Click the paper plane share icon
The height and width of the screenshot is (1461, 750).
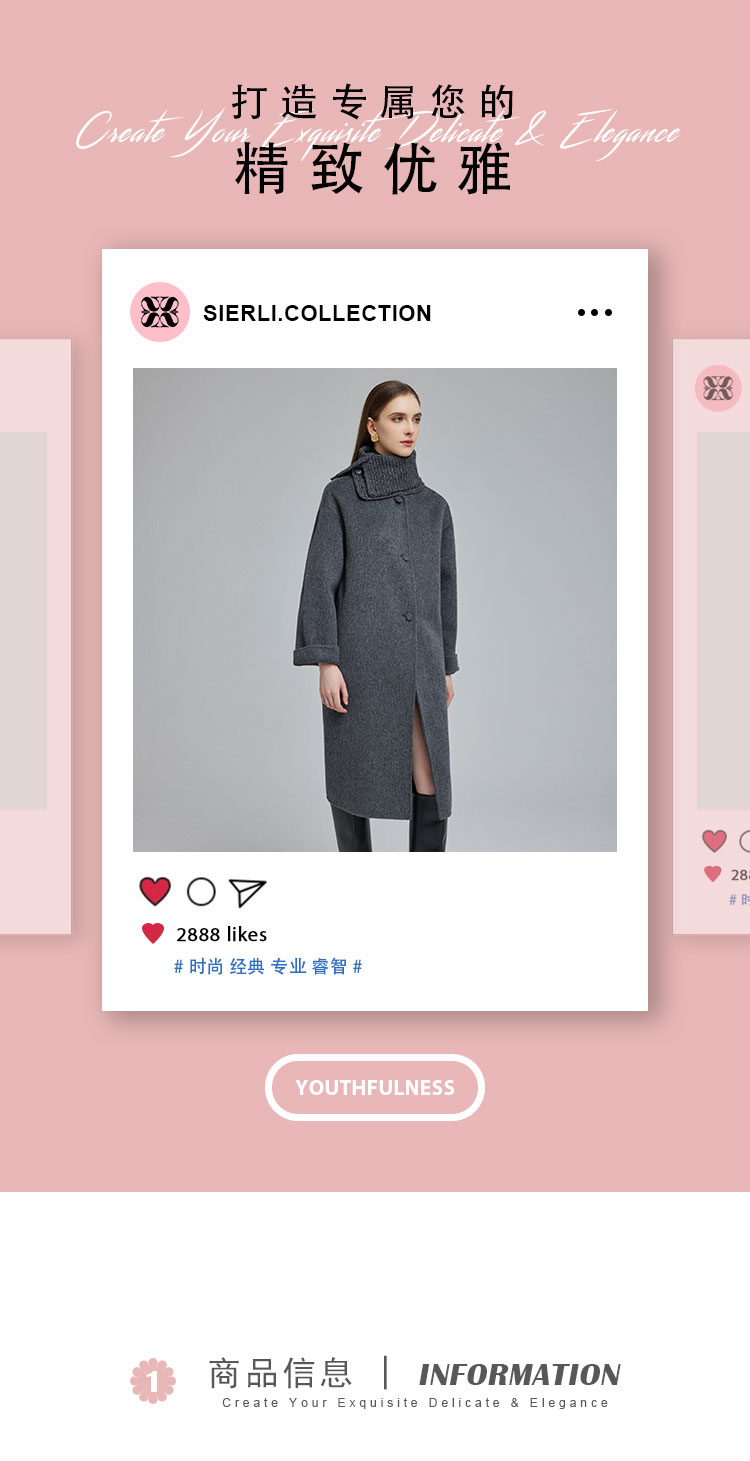point(247,892)
